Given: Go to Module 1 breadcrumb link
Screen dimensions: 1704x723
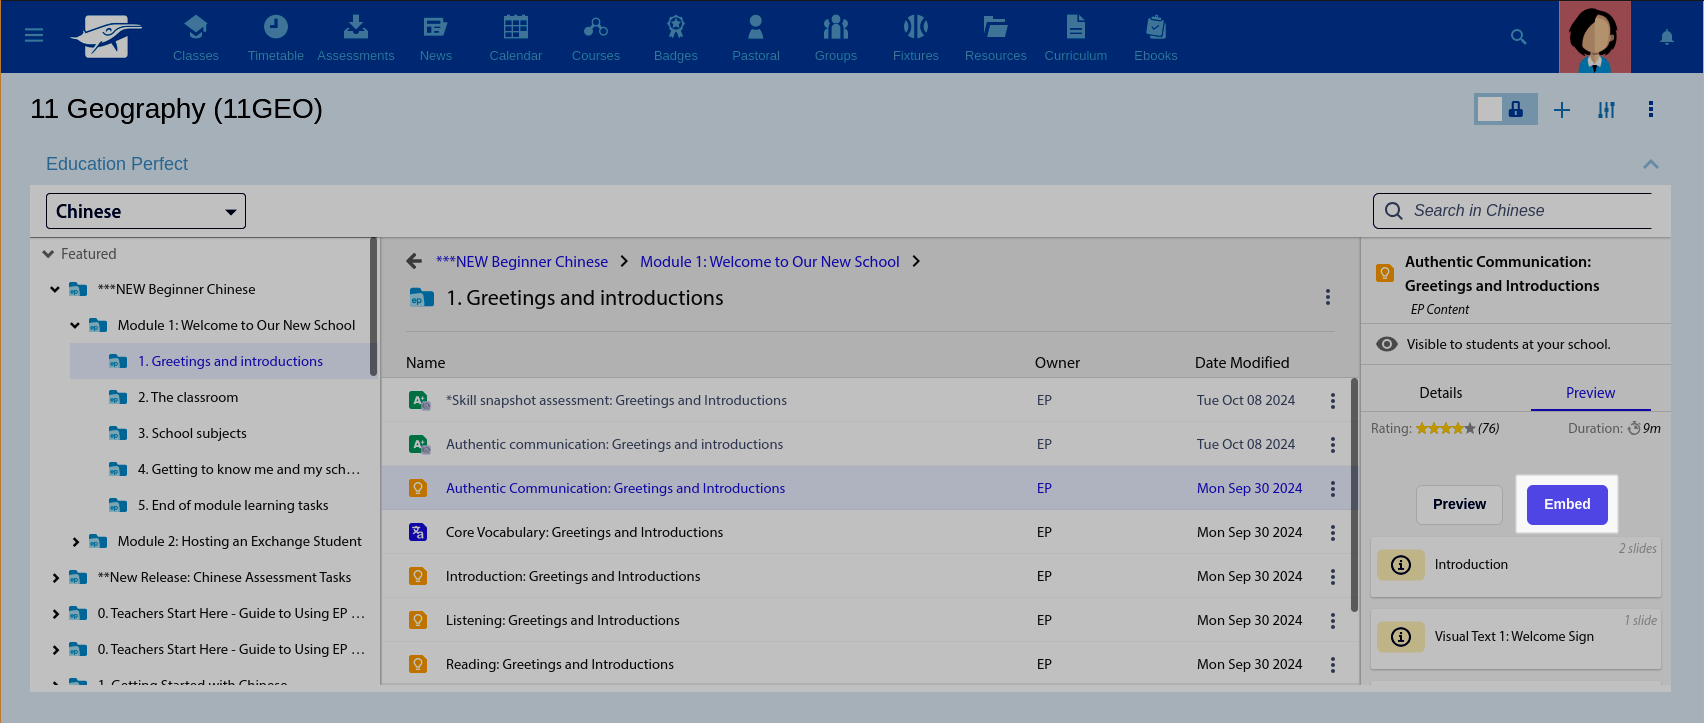Looking at the screenshot, I should click(770, 262).
